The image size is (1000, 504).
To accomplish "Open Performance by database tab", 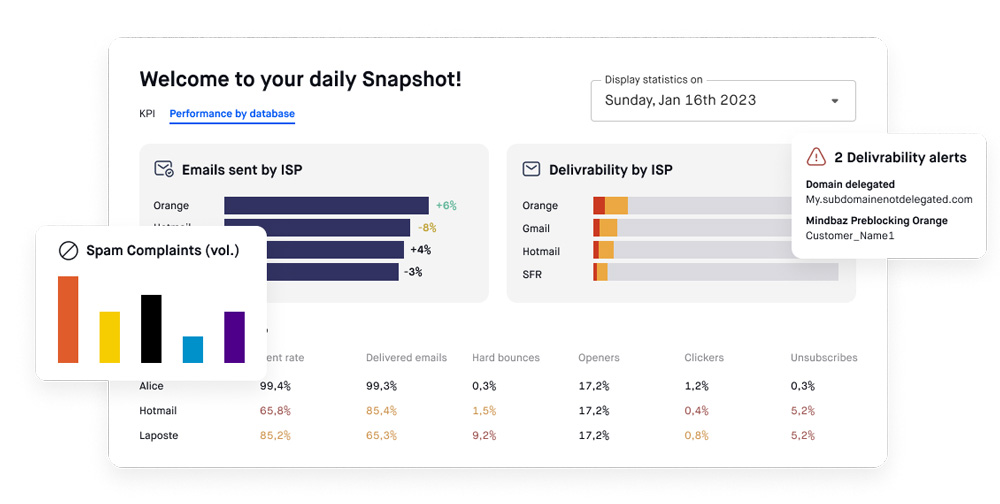I will 232,114.
